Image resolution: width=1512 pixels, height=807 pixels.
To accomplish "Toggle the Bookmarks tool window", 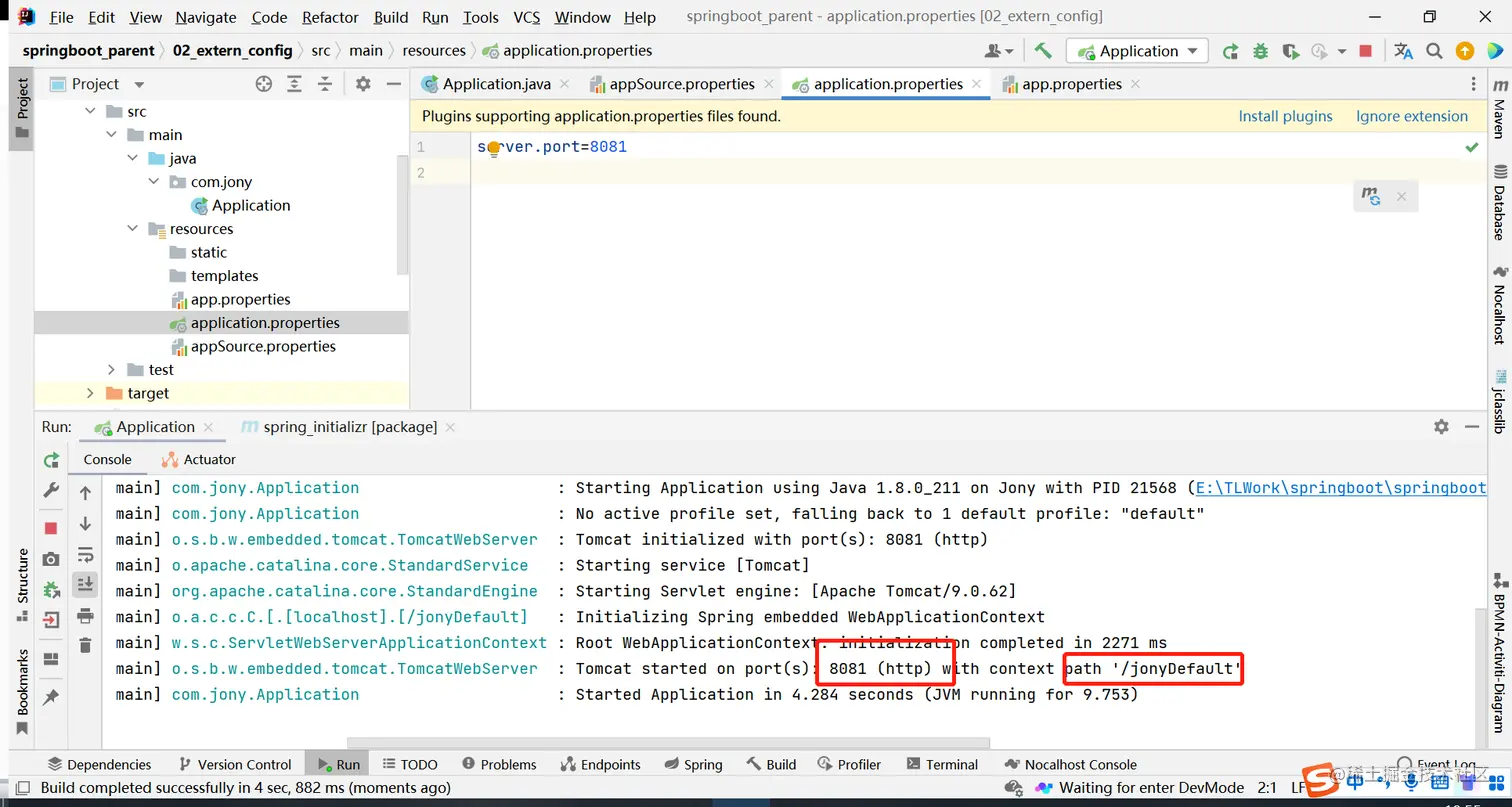I will (22, 691).
